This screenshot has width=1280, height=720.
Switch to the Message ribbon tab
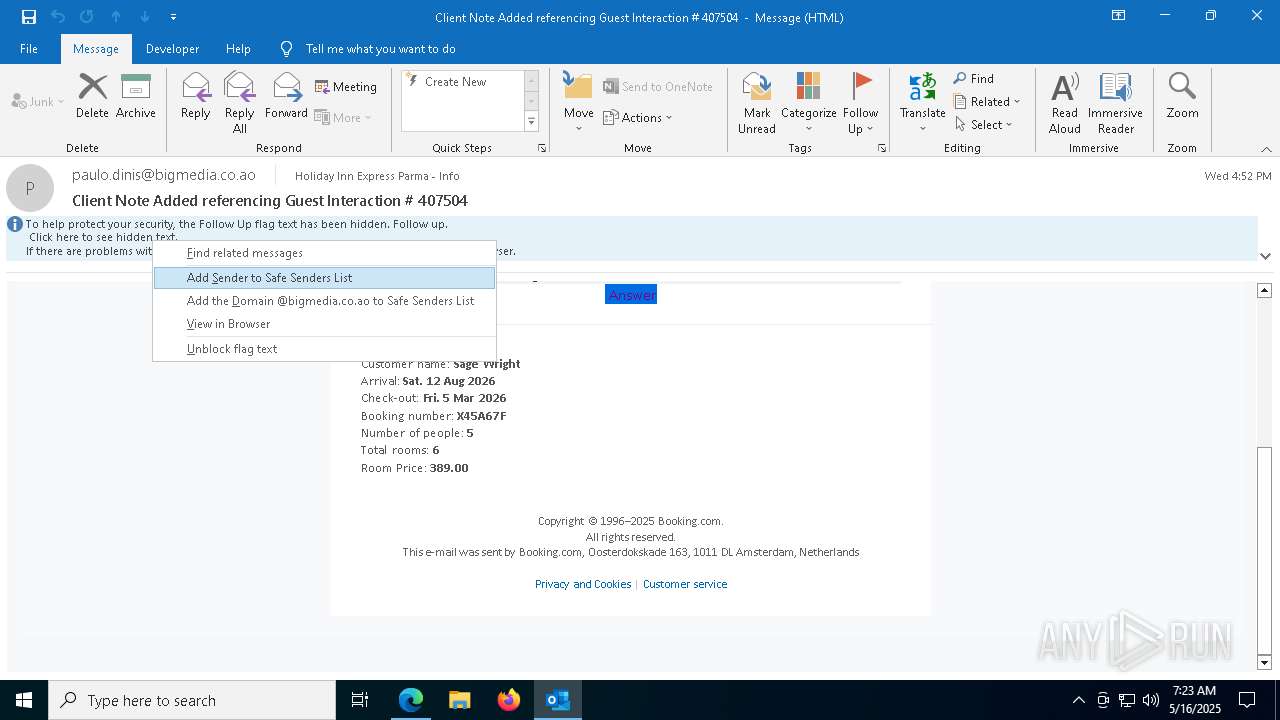tap(96, 49)
